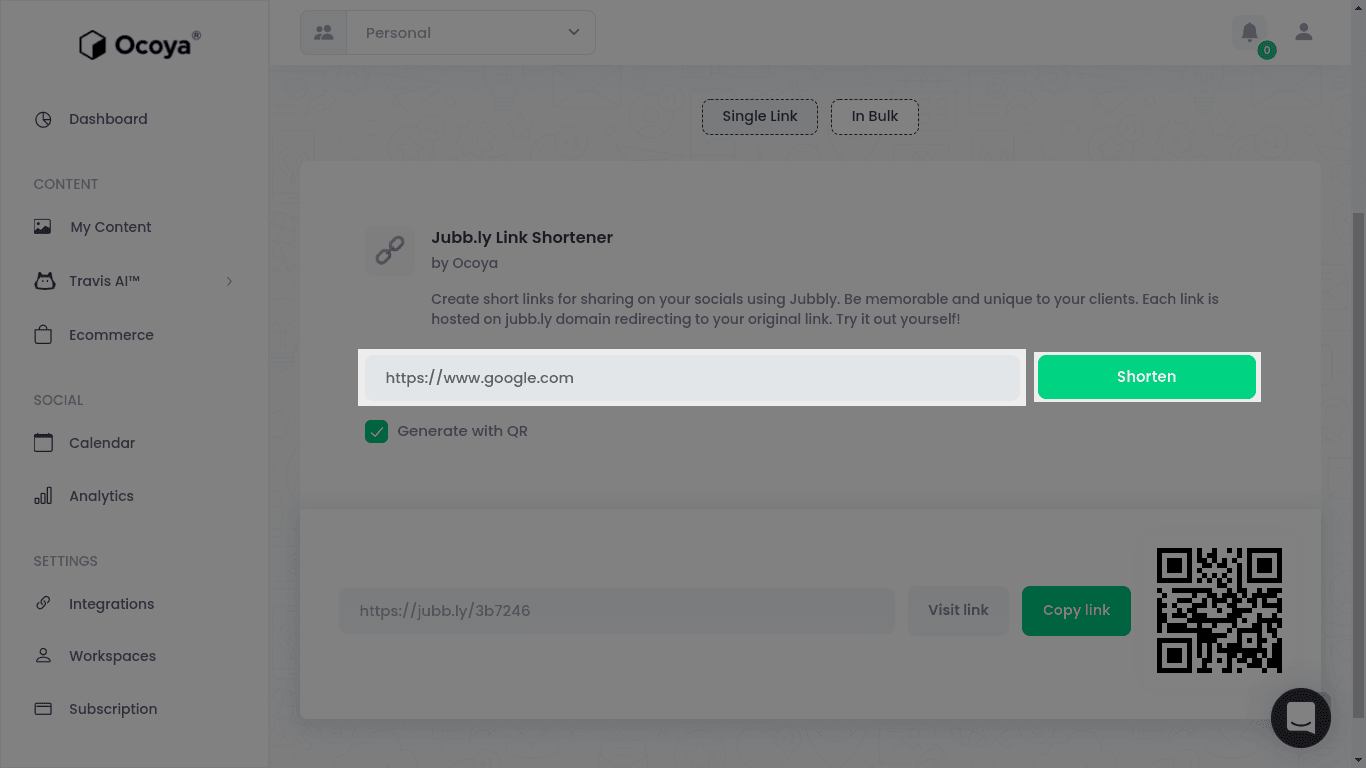The width and height of the screenshot is (1366, 768).
Task: Click the Ocoya logo
Action: 140,44
